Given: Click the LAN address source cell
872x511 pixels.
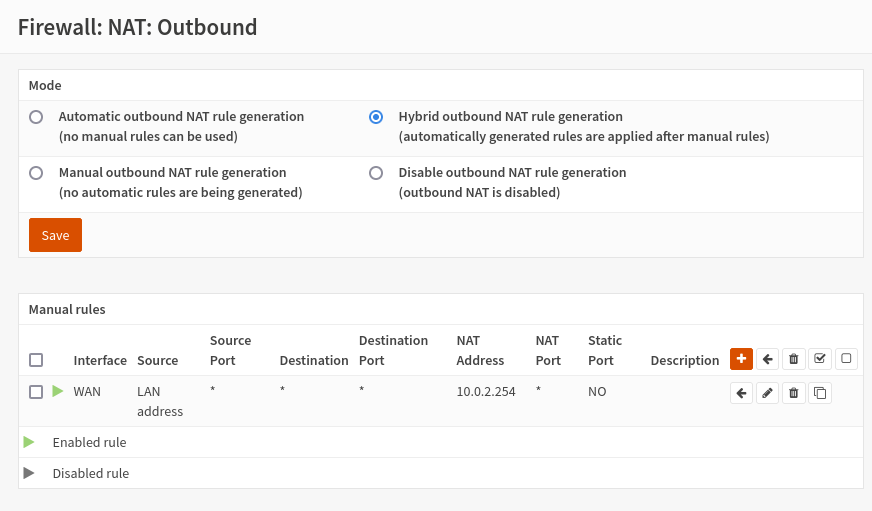Looking at the screenshot, I should pyautogui.click(x=160, y=401).
